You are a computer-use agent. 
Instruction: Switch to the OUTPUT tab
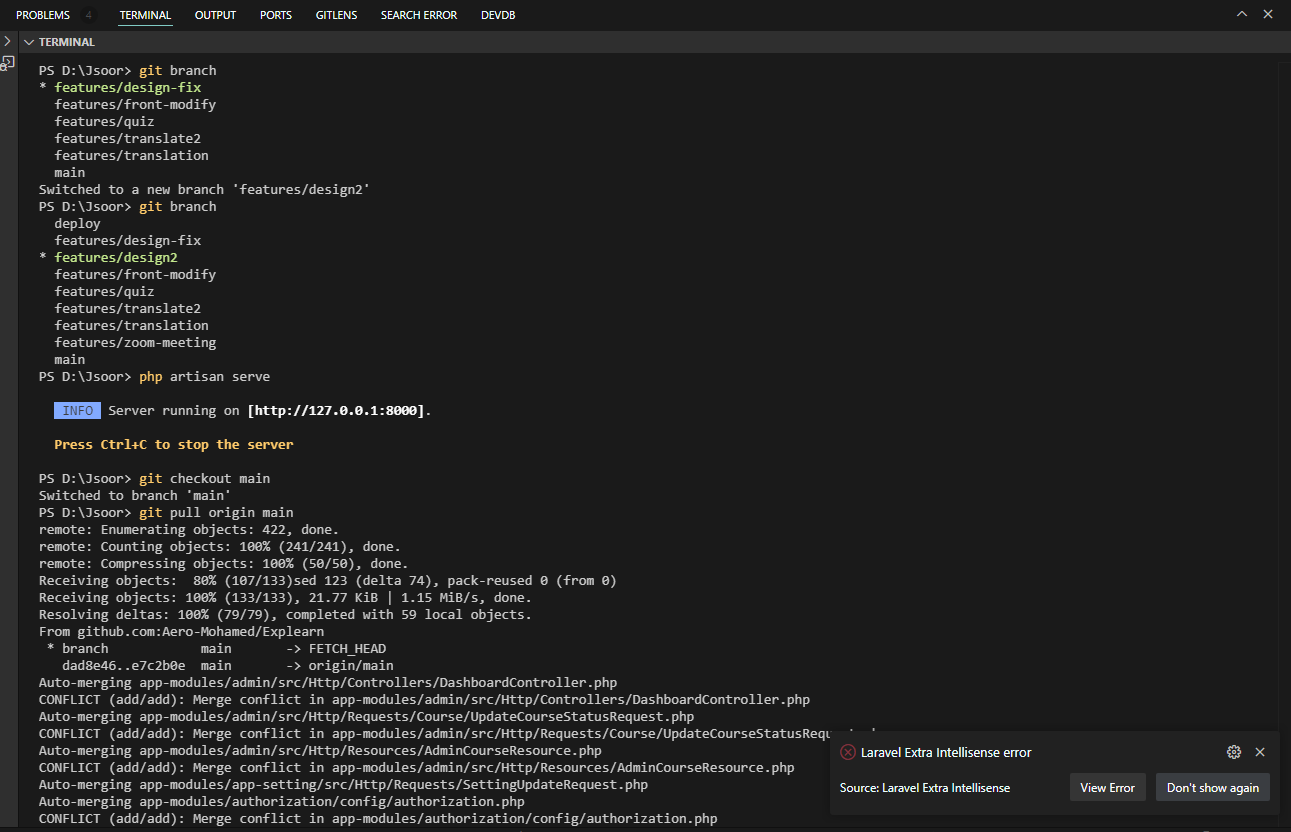click(215, 15)
